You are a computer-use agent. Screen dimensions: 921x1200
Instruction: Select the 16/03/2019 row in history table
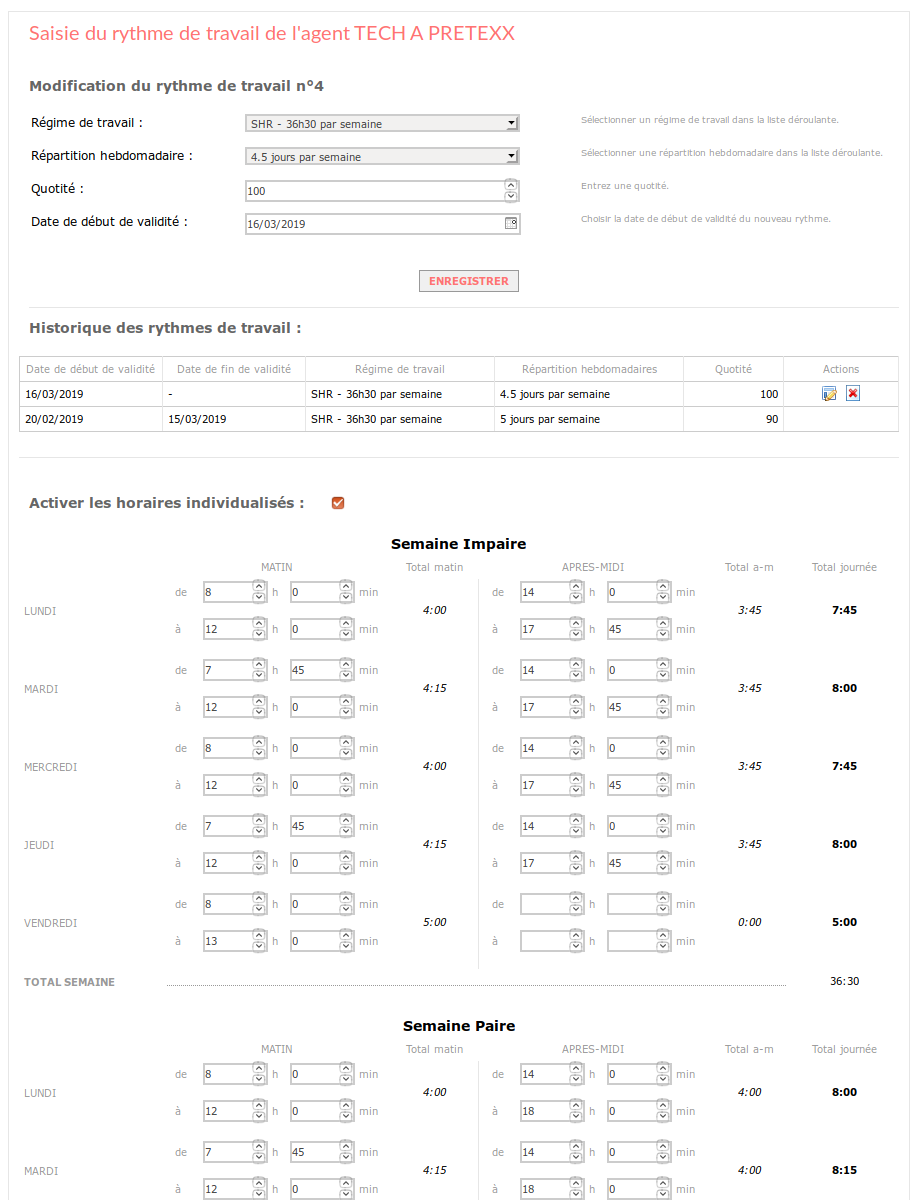click(459, 394)
